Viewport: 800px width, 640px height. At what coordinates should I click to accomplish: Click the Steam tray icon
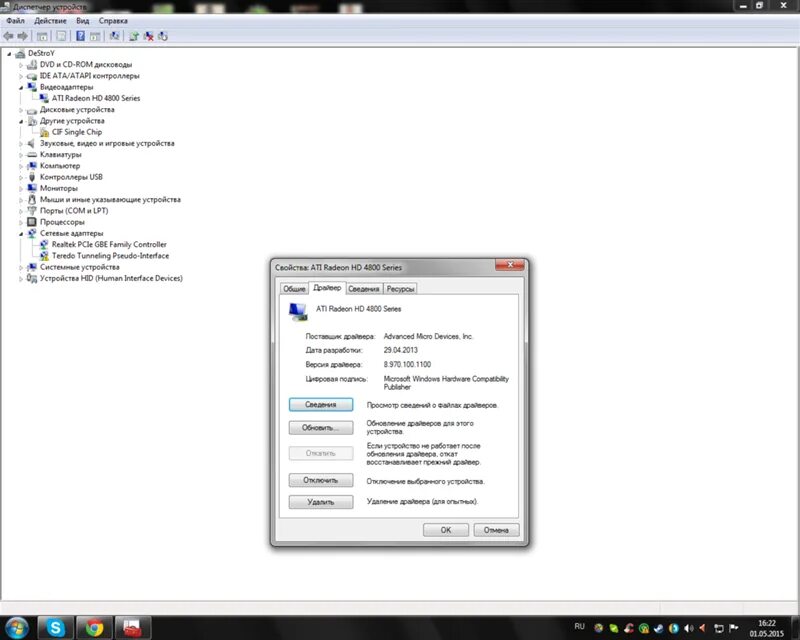tap(659, 628)
